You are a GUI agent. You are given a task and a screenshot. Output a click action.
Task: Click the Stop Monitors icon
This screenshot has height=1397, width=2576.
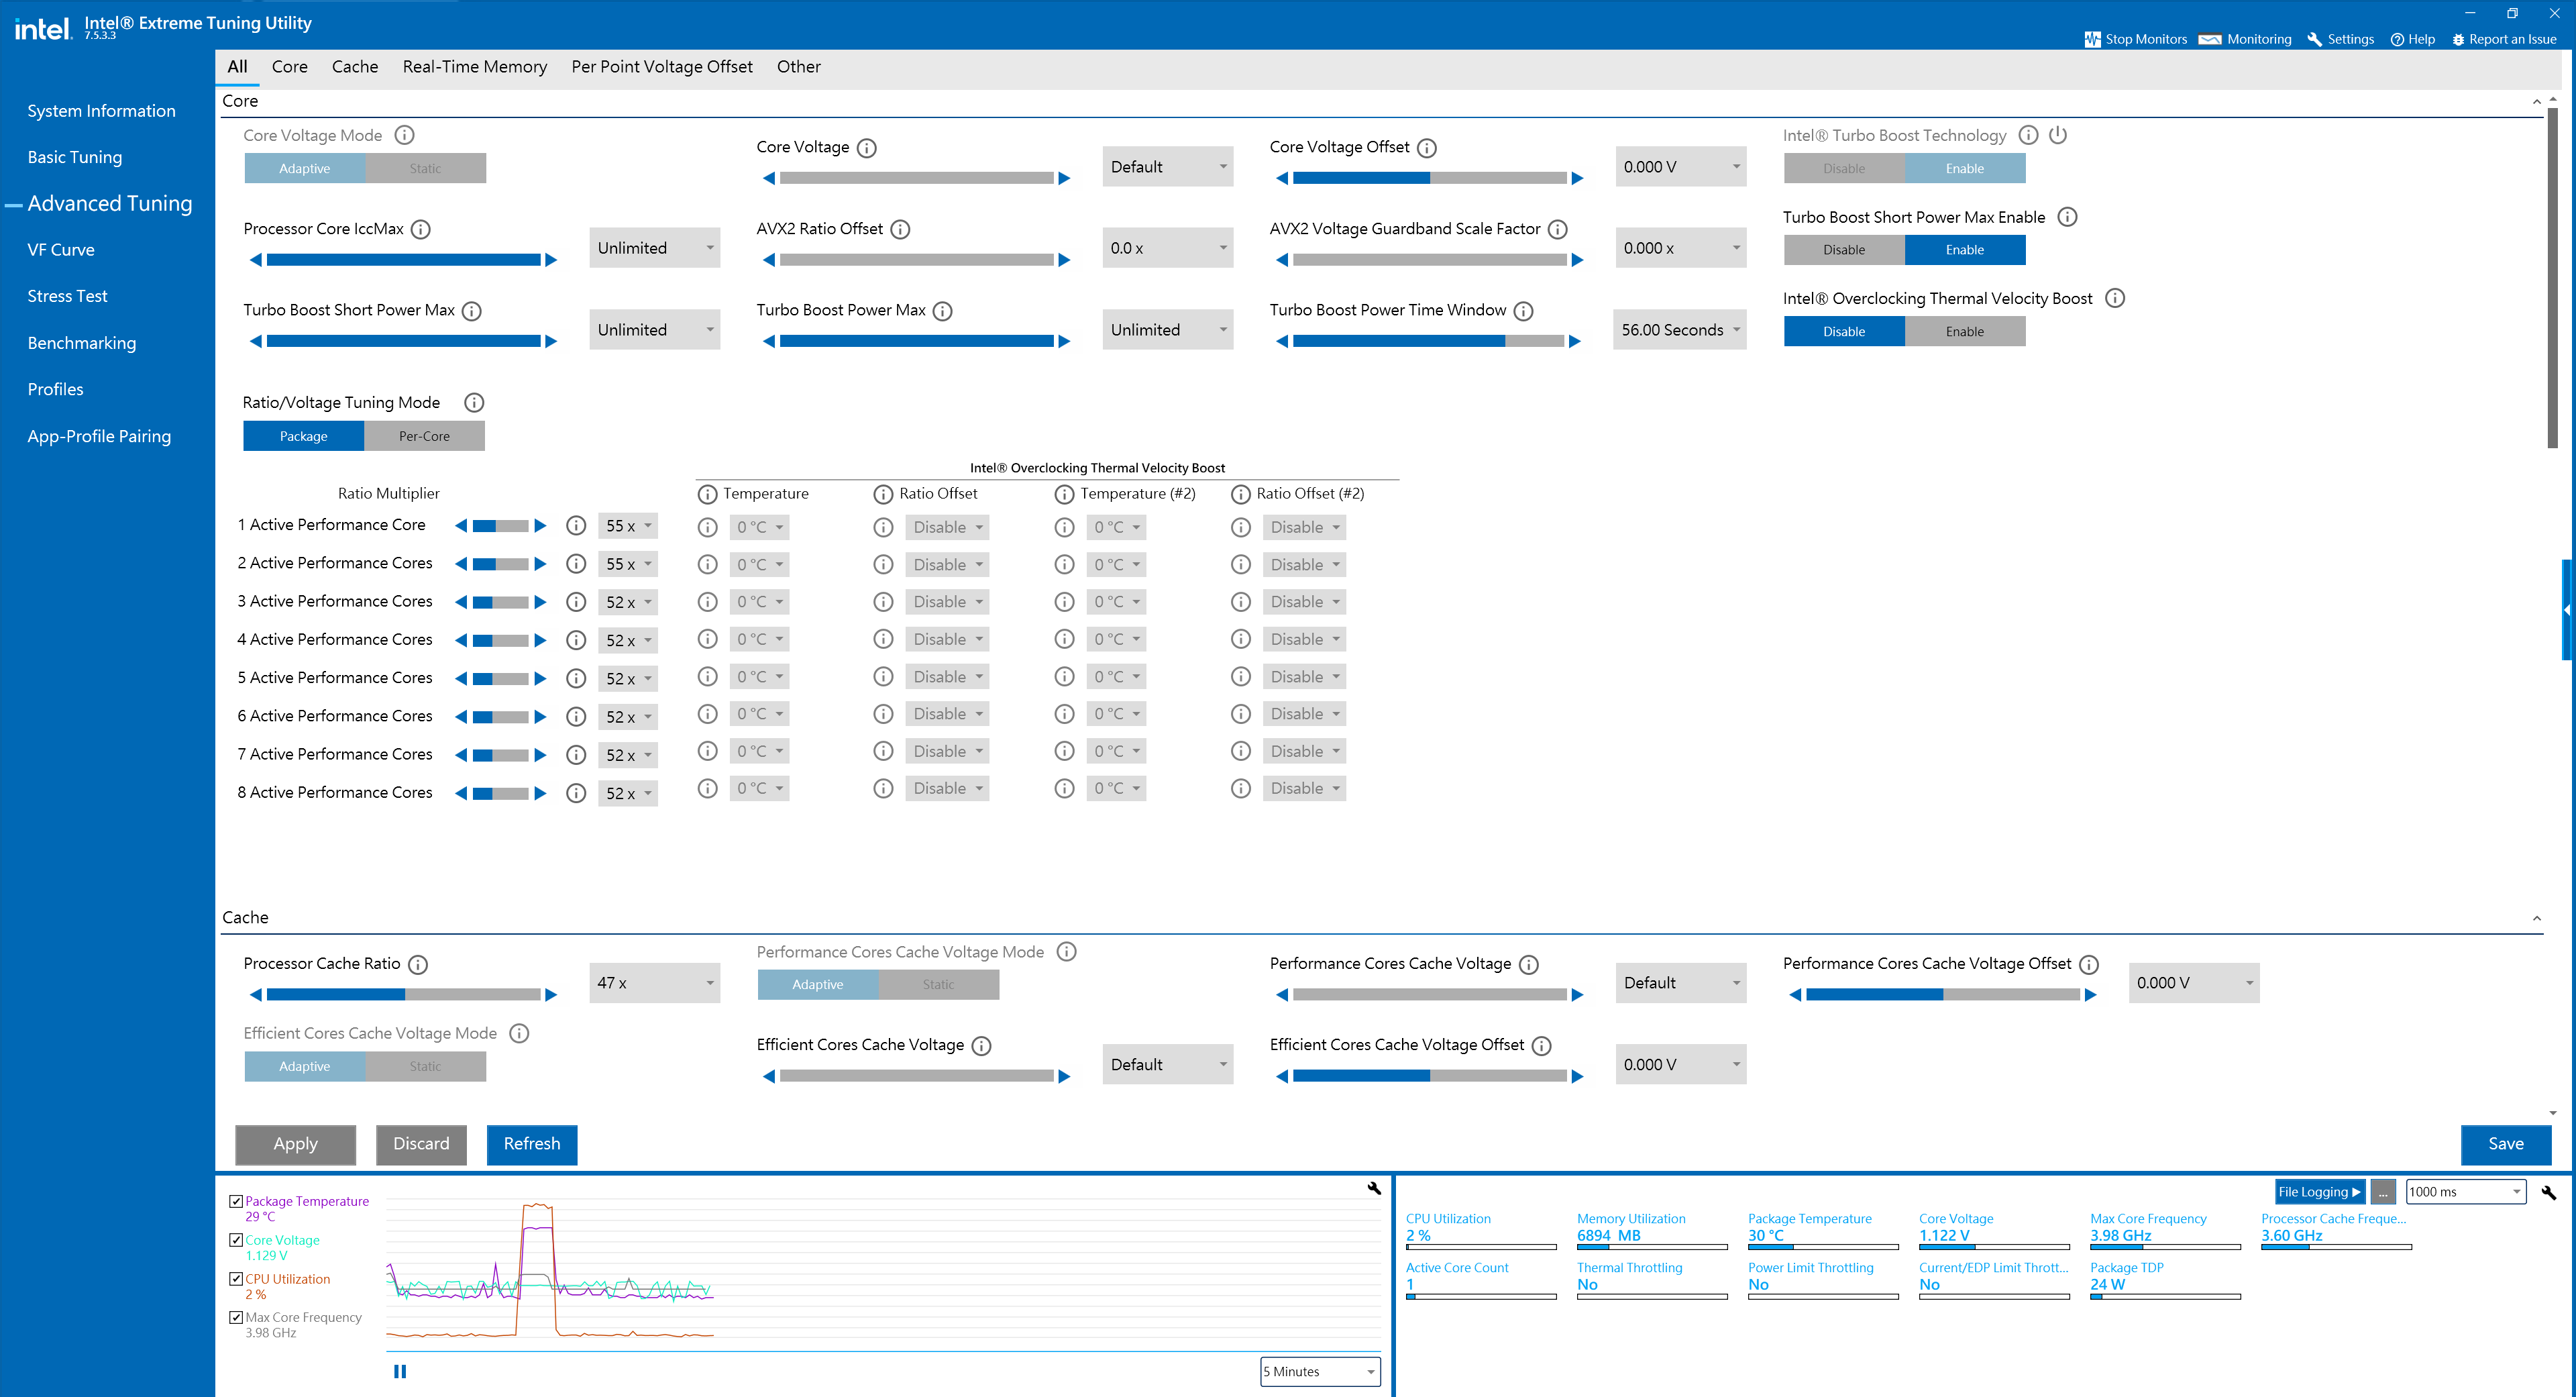2092,39
